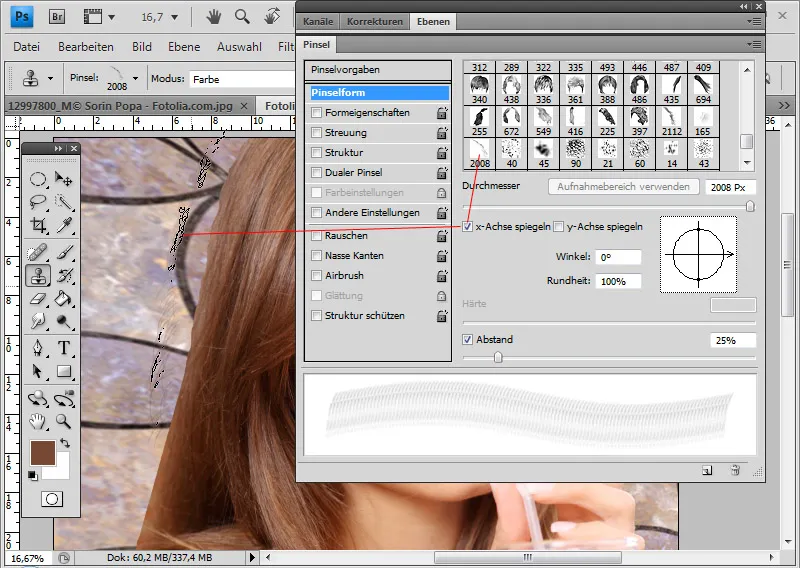Select the Magic Wand tool
Image resolution: width=800 pixels, height=568 pixels.
[x=64, y=202]
